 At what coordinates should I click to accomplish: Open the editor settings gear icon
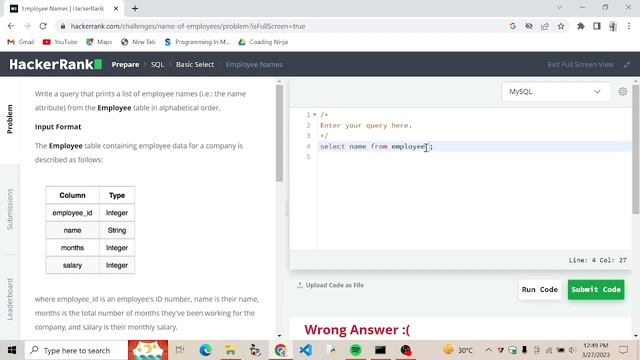622,91
